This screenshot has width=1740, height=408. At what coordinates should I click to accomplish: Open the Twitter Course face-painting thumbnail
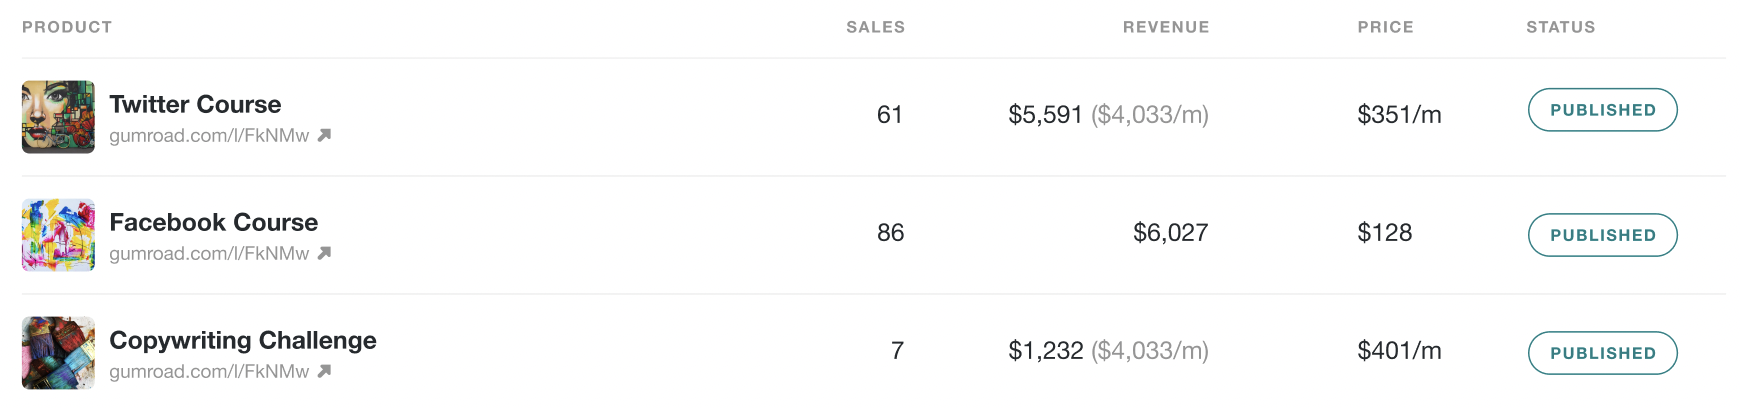coord(58,117)
